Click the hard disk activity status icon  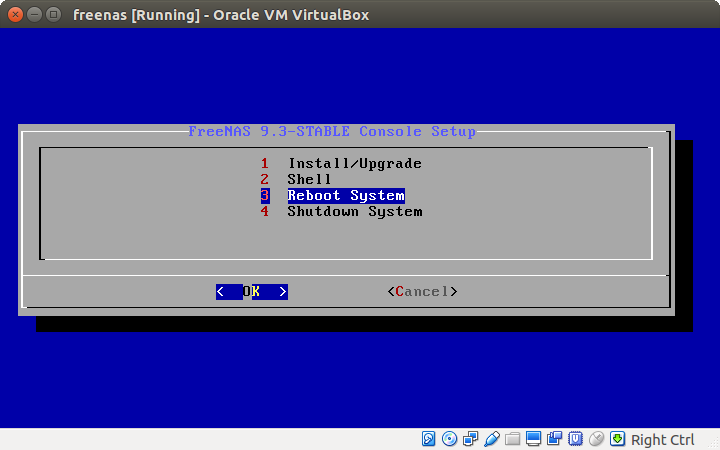428,439
